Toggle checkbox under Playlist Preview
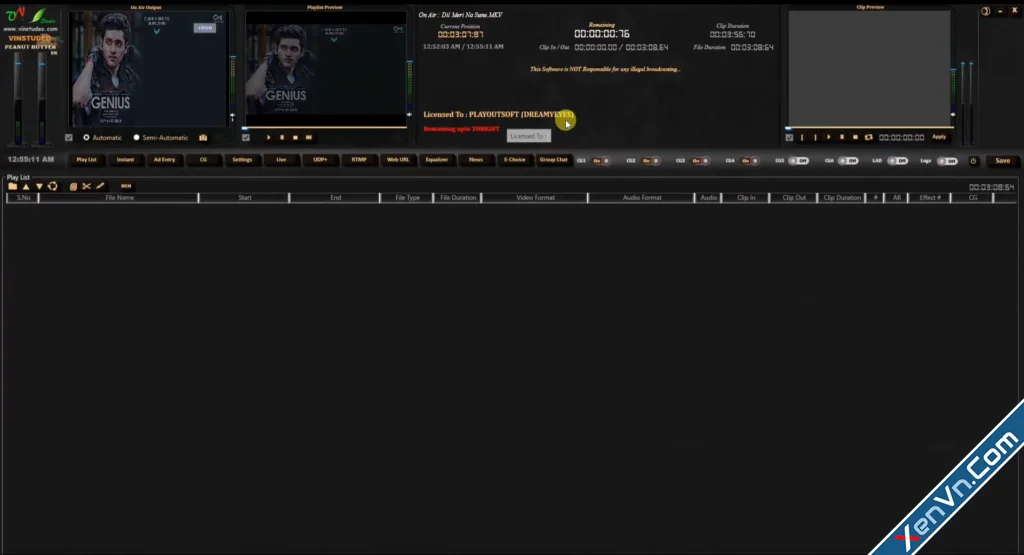The height and width of the screenshot is (555, 1024). click(x=246, y=138)
